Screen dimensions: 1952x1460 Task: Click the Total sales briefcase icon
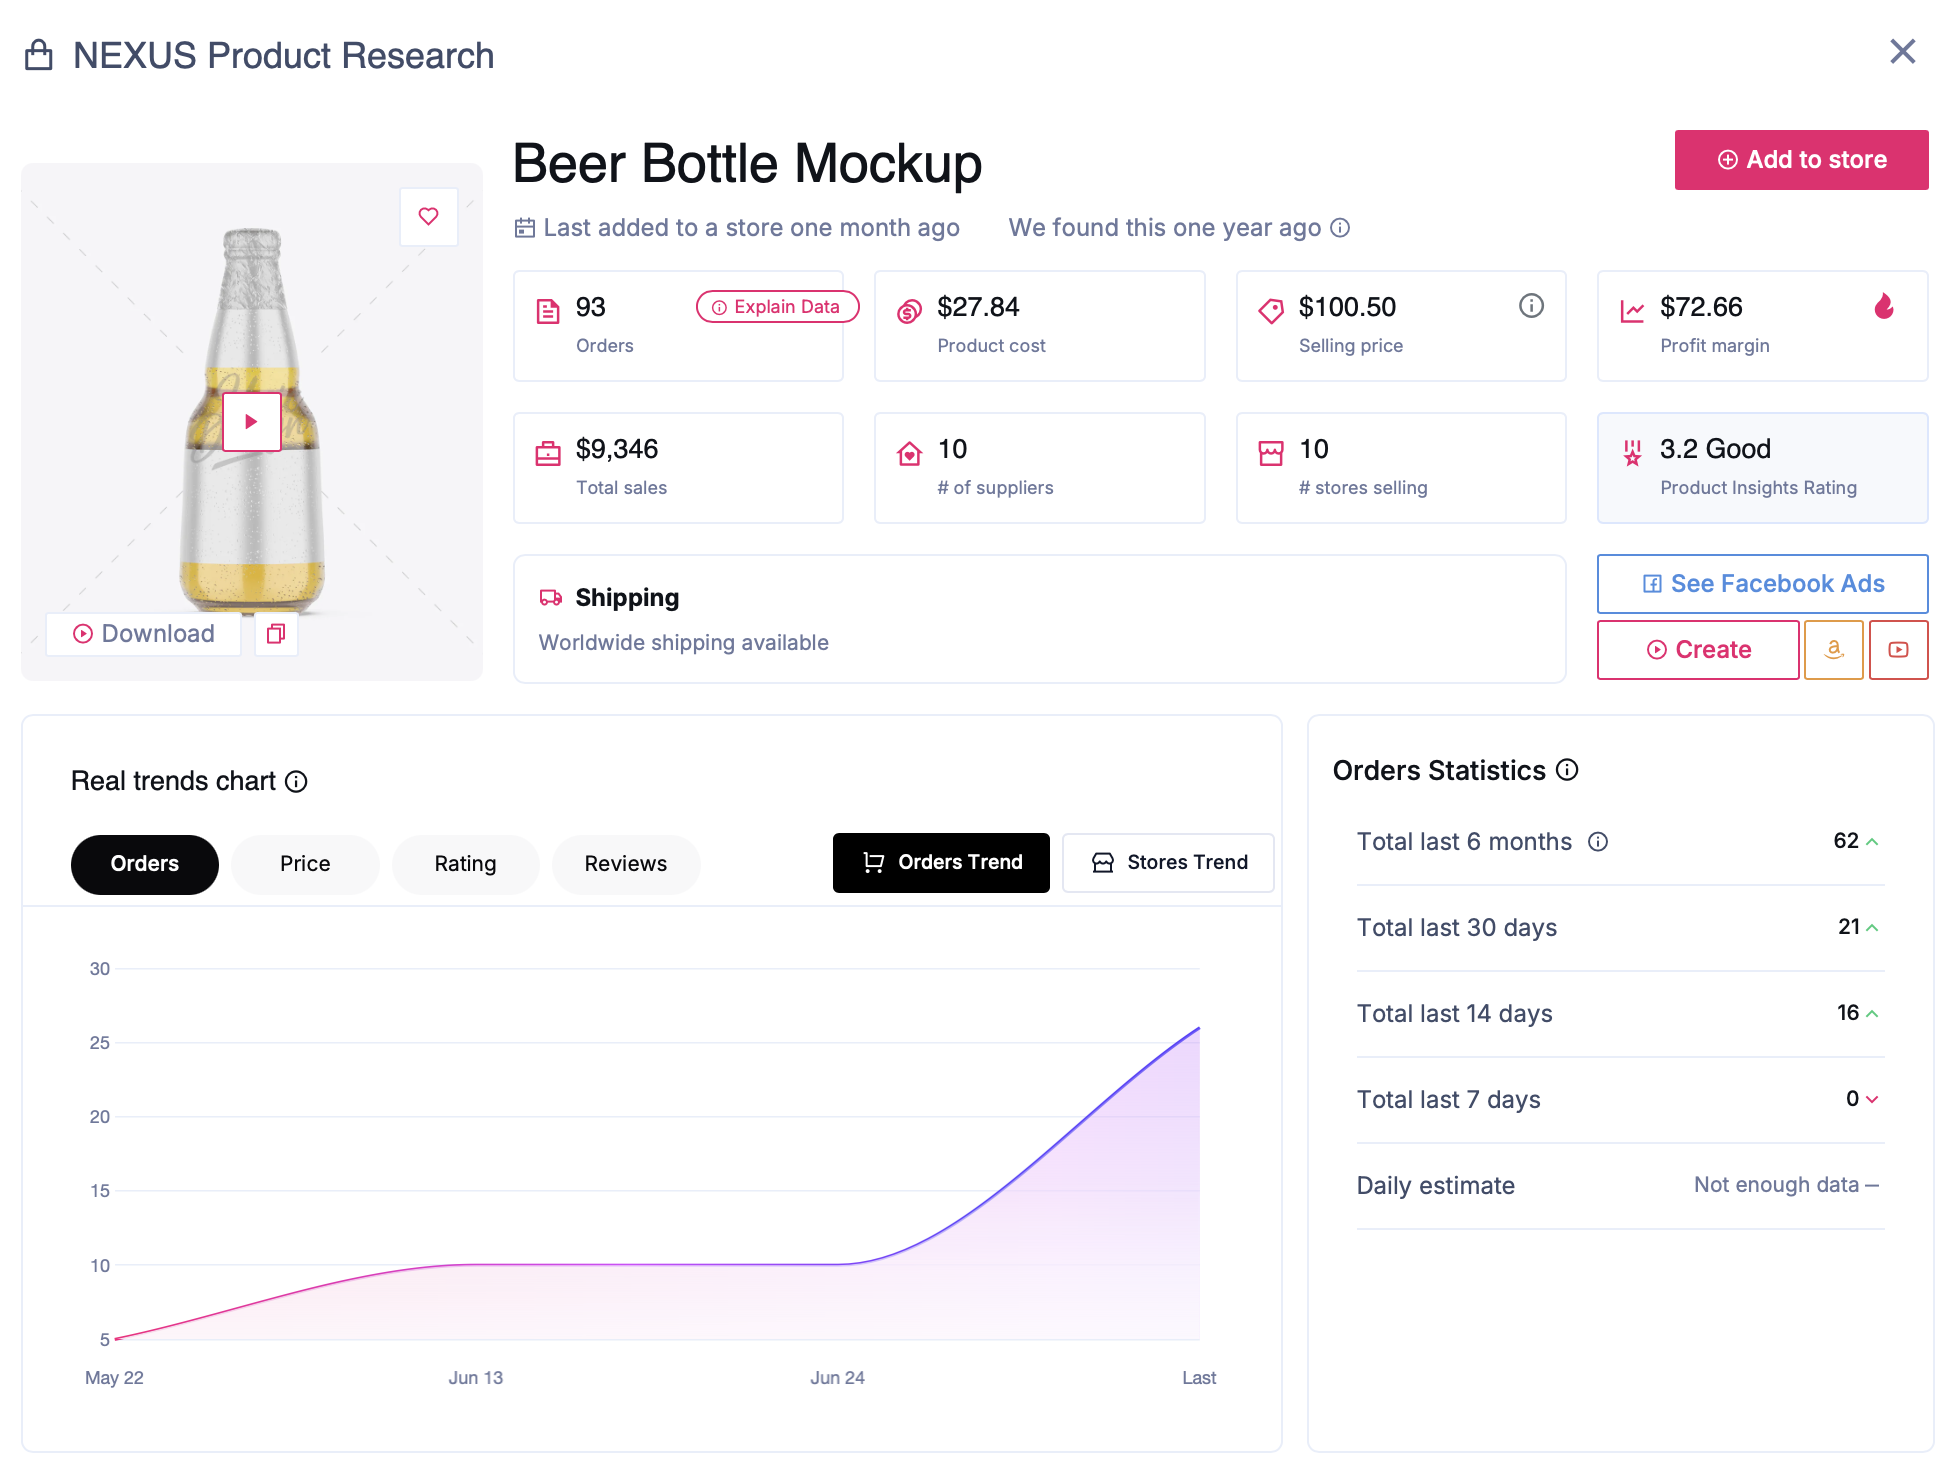click(x=548, y=454)
